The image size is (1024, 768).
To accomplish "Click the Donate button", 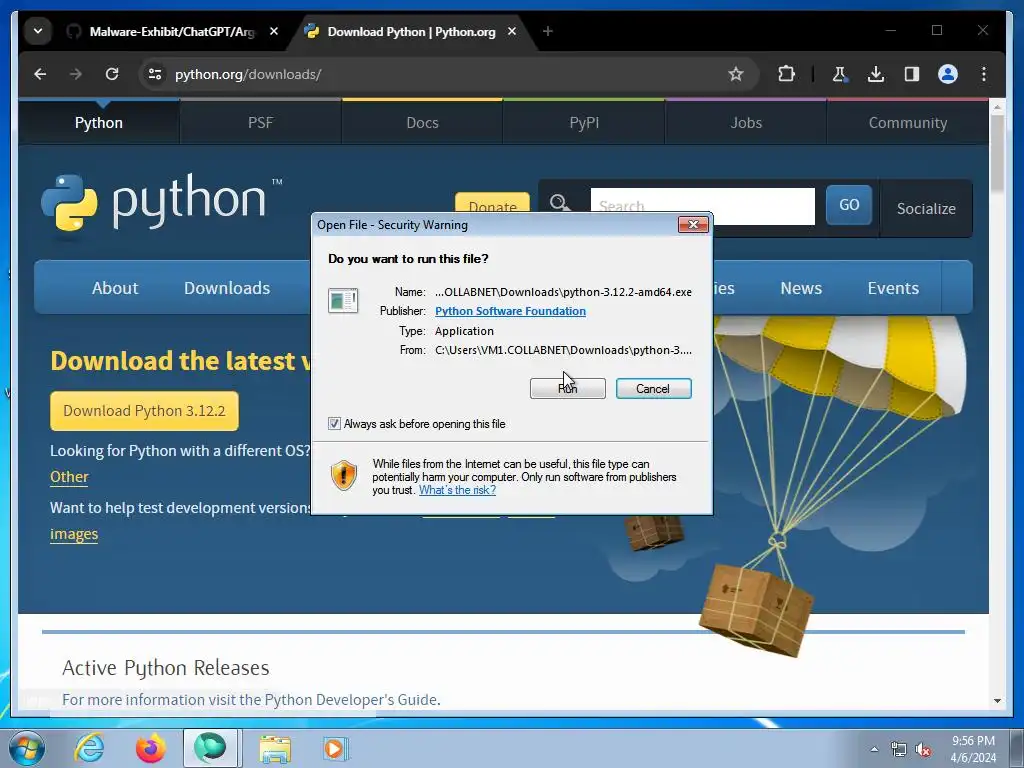I will 492,202.
